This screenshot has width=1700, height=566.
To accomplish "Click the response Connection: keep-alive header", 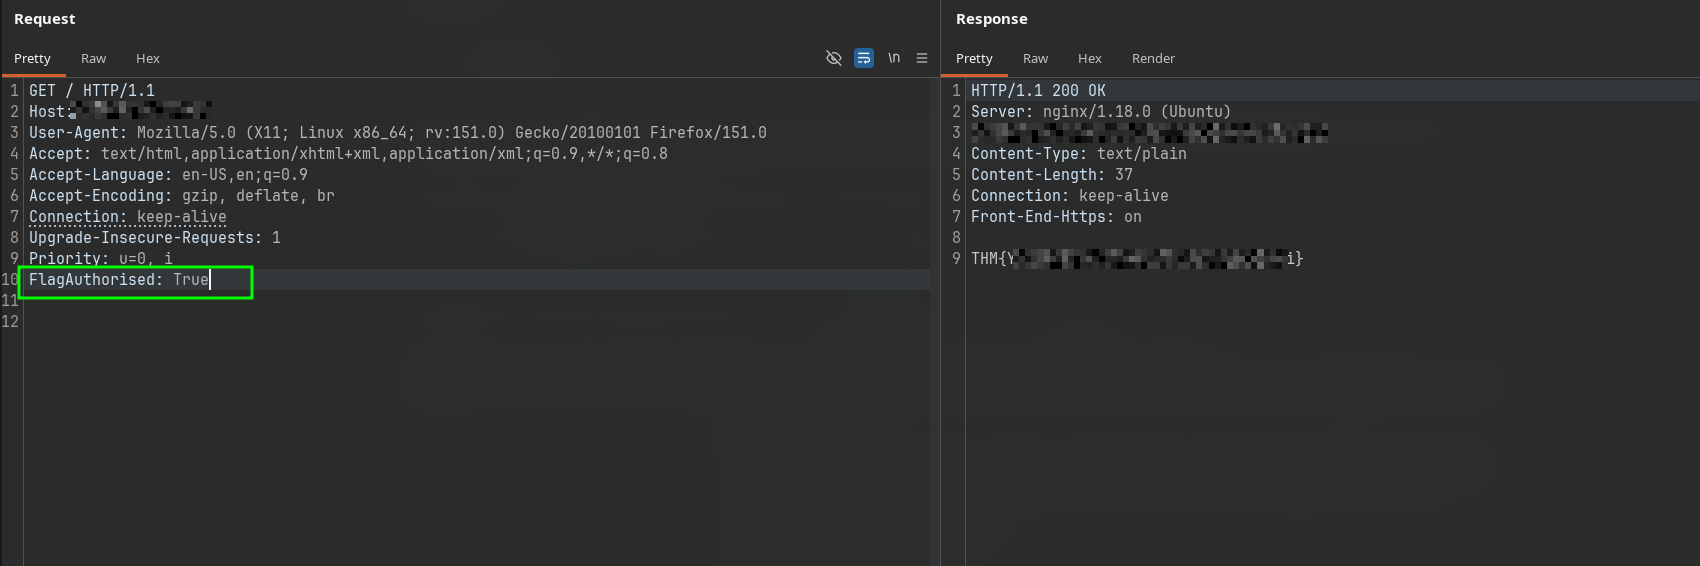I will [1070, 195].
